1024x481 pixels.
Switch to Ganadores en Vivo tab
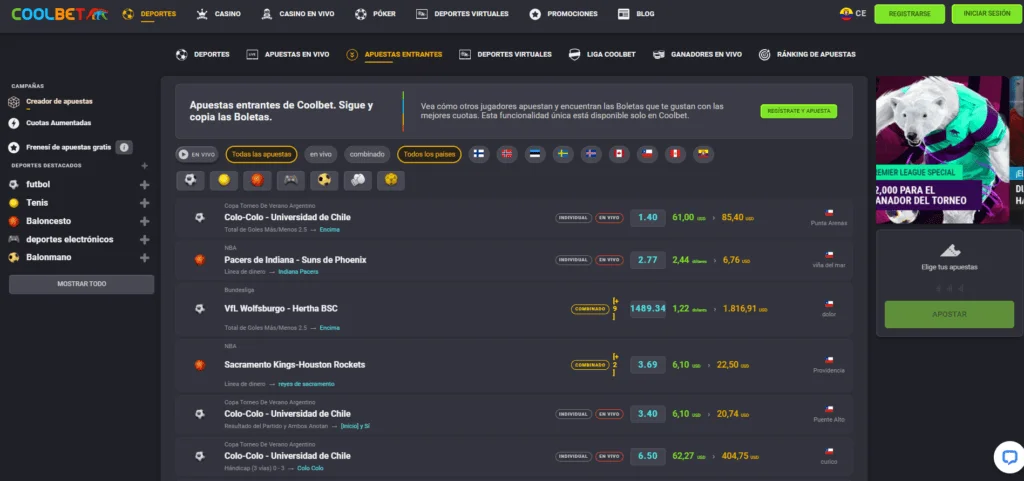(x=697, y=55)
